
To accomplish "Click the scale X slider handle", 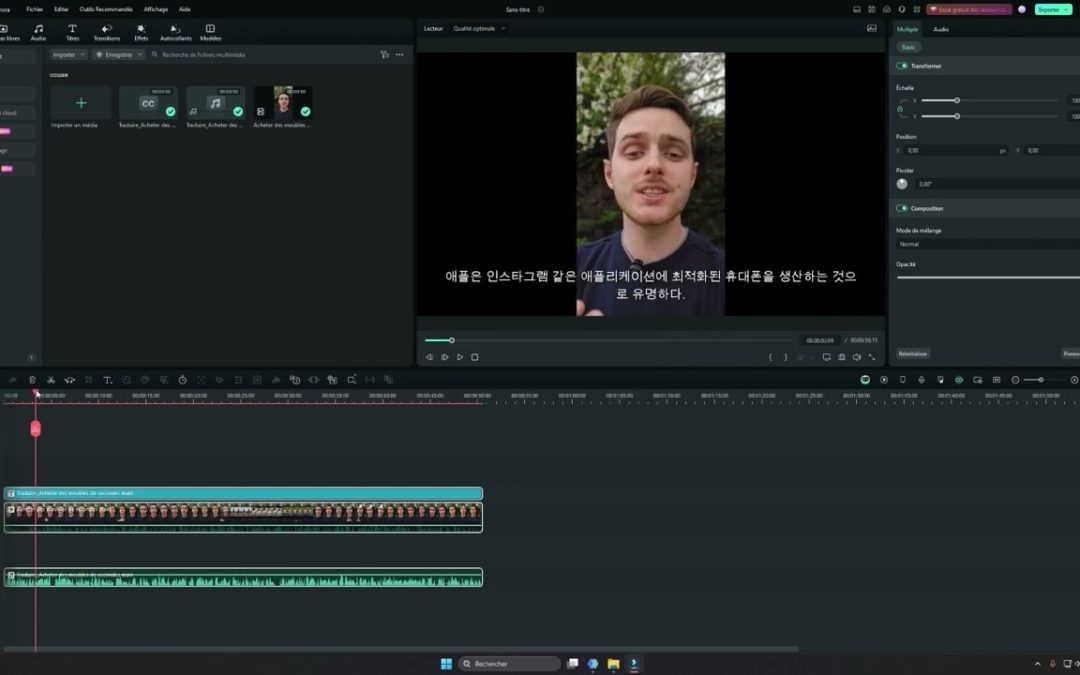I will 957,101.
